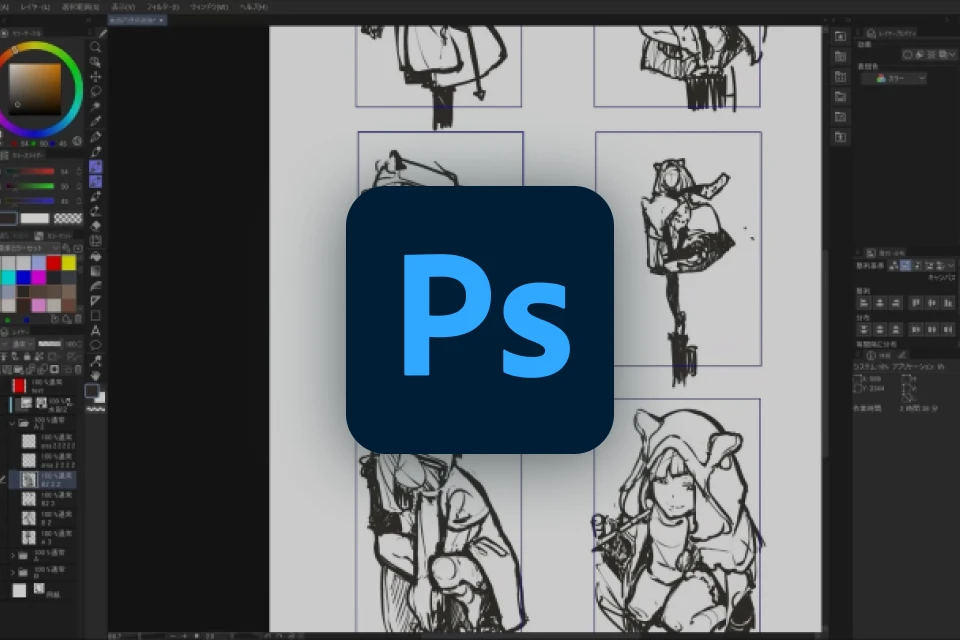This screenshot has height=640, width=960.
Task: Select the Pen tool below the eyedropper
Action: point(96,136)
